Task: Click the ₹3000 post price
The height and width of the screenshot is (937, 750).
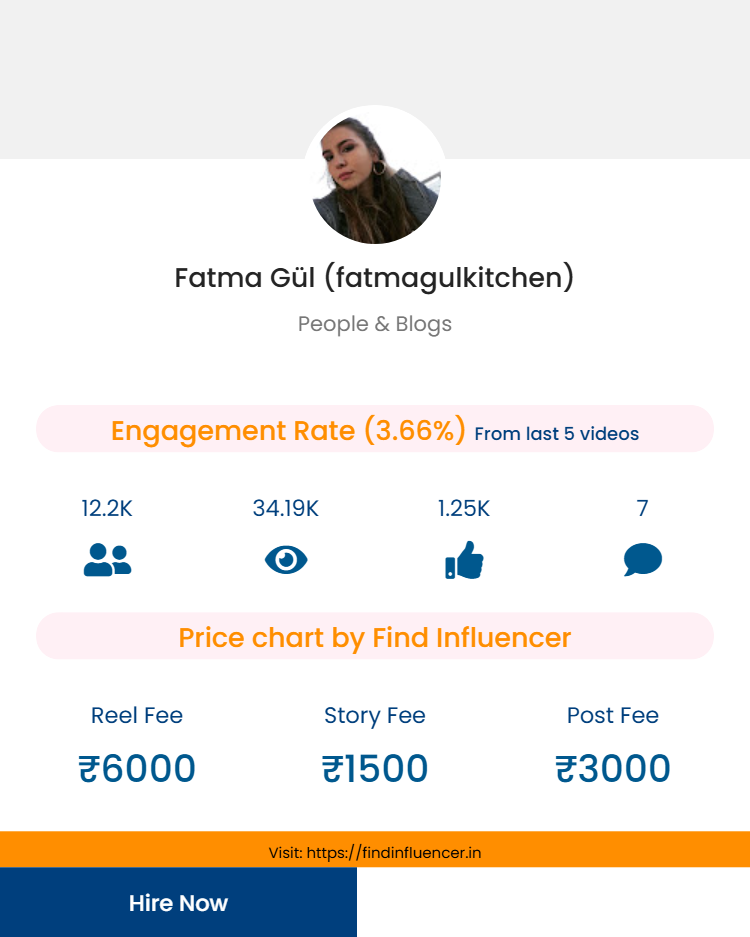Action: 613,769
